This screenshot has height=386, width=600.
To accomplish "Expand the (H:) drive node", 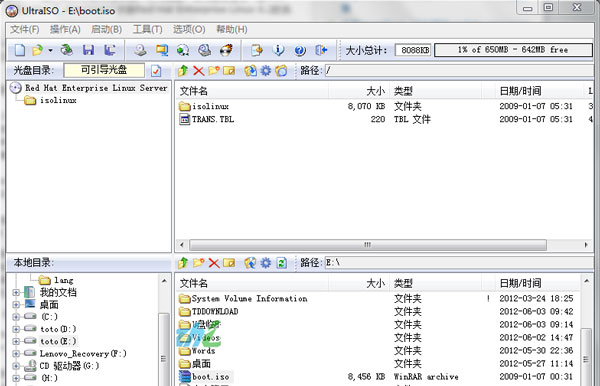I will tap(16, 378).
